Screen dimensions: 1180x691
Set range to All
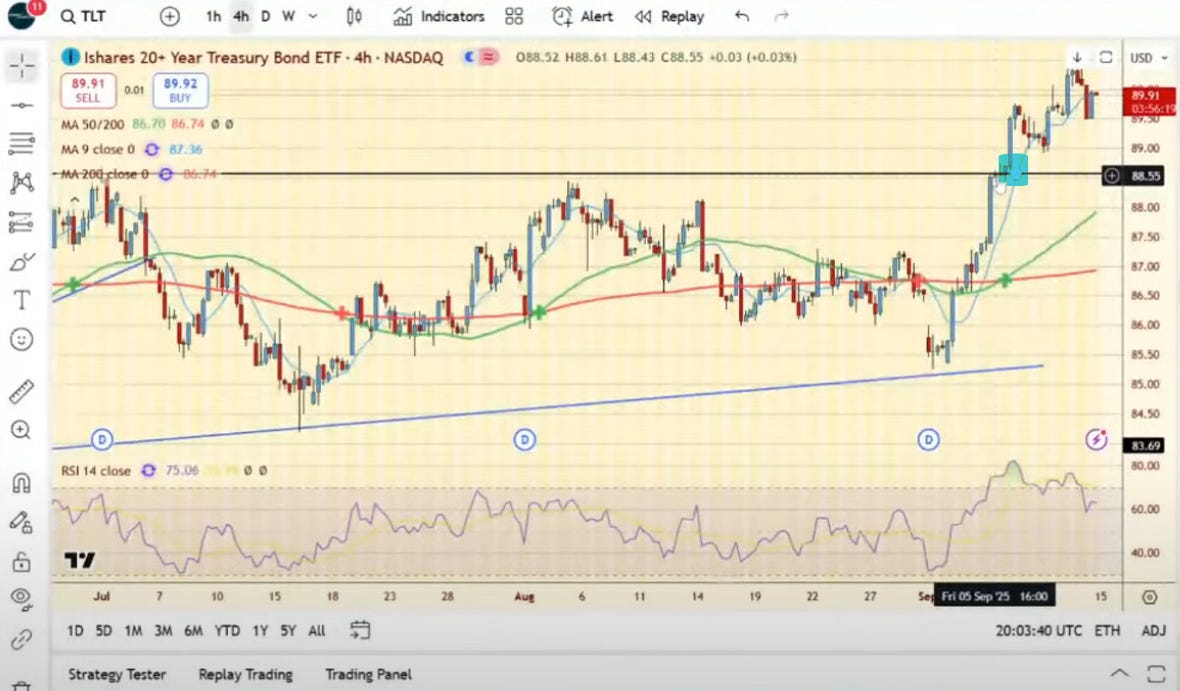(317, 631)
